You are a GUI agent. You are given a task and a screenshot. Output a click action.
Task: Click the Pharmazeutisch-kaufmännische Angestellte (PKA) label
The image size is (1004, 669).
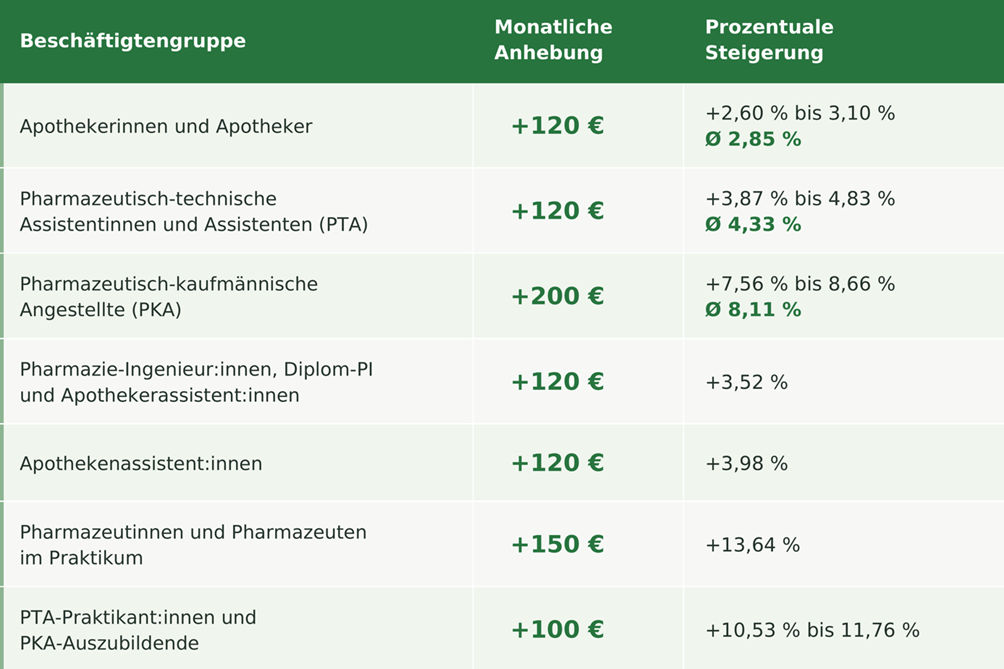tap(168, 296)
